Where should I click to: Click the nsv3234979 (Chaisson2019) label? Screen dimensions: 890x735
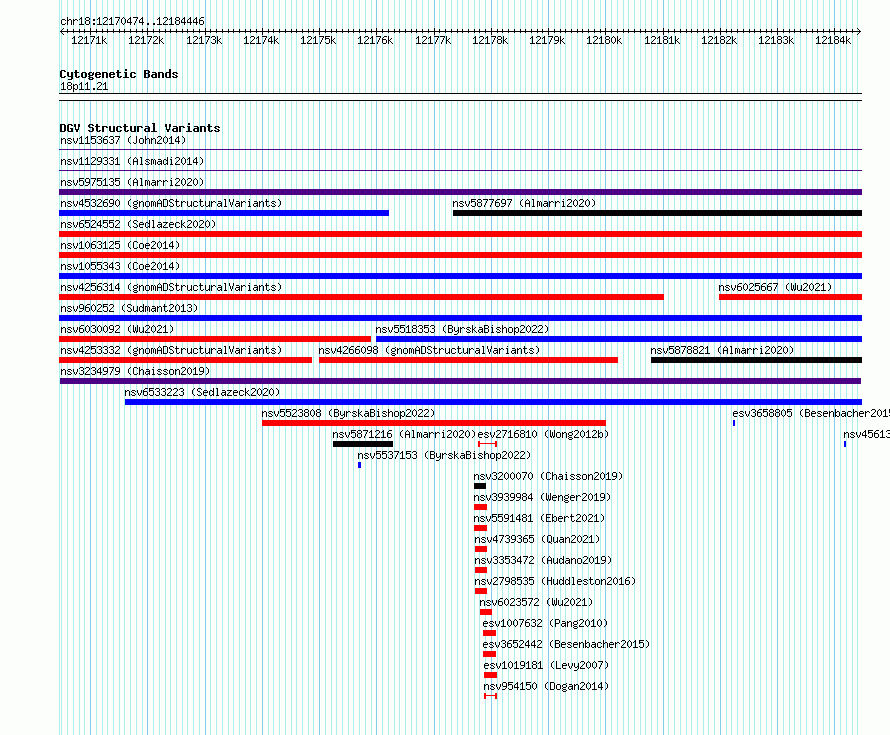coord(135,371)
